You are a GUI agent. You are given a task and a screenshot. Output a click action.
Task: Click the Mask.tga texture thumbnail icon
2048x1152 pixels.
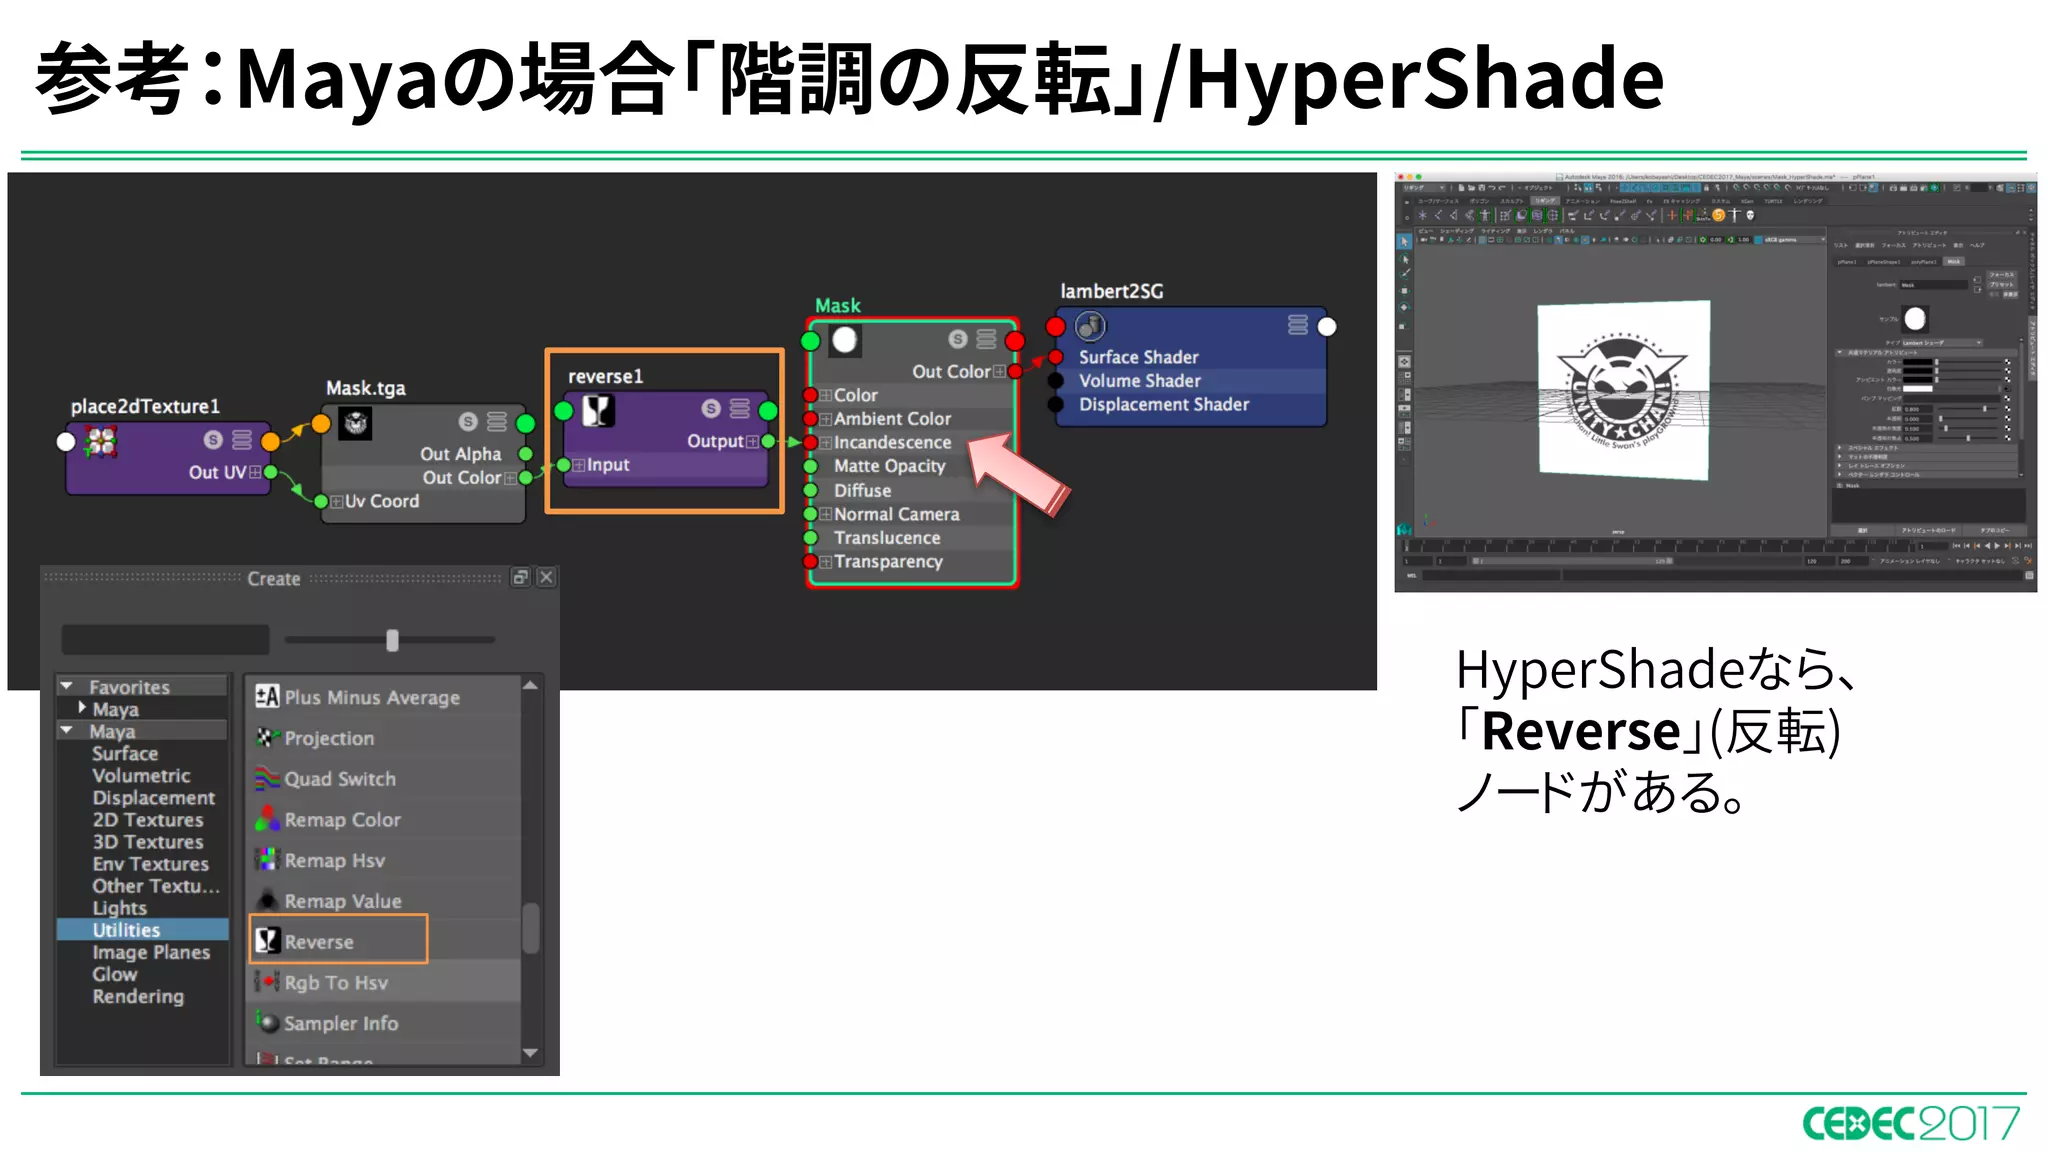pos(355,423)
